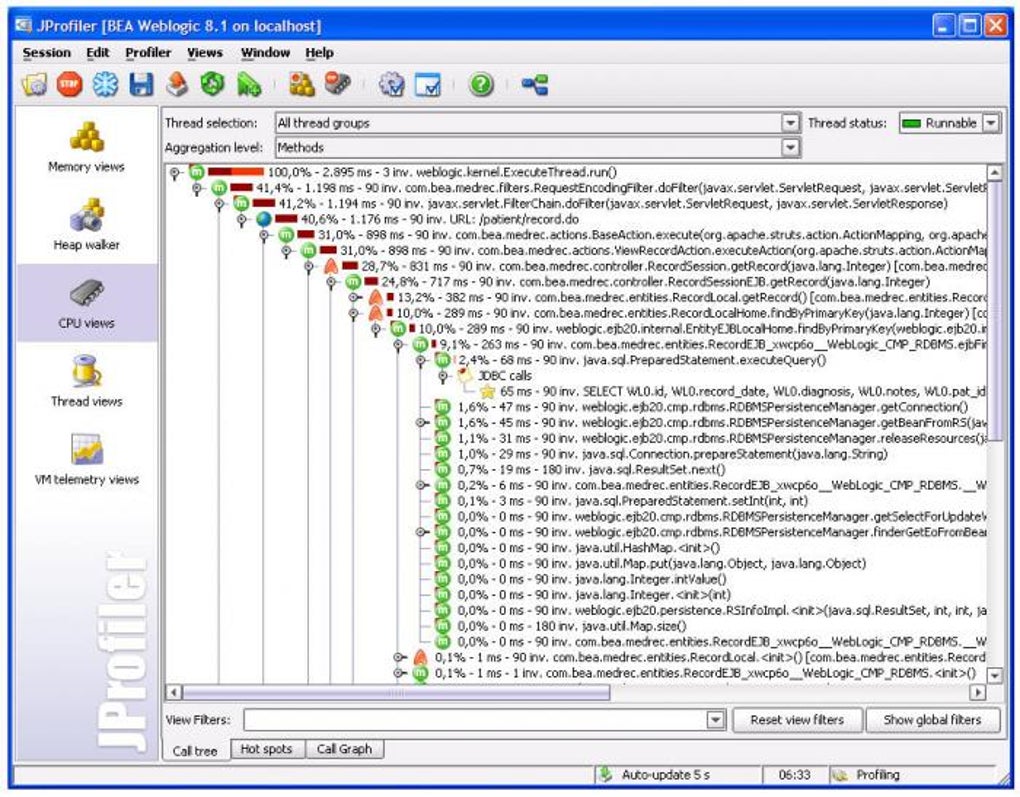Viewport: 1020px width, 797px height.
Task: Collapse the JDBC calls tree node
Action: (443, 375)
